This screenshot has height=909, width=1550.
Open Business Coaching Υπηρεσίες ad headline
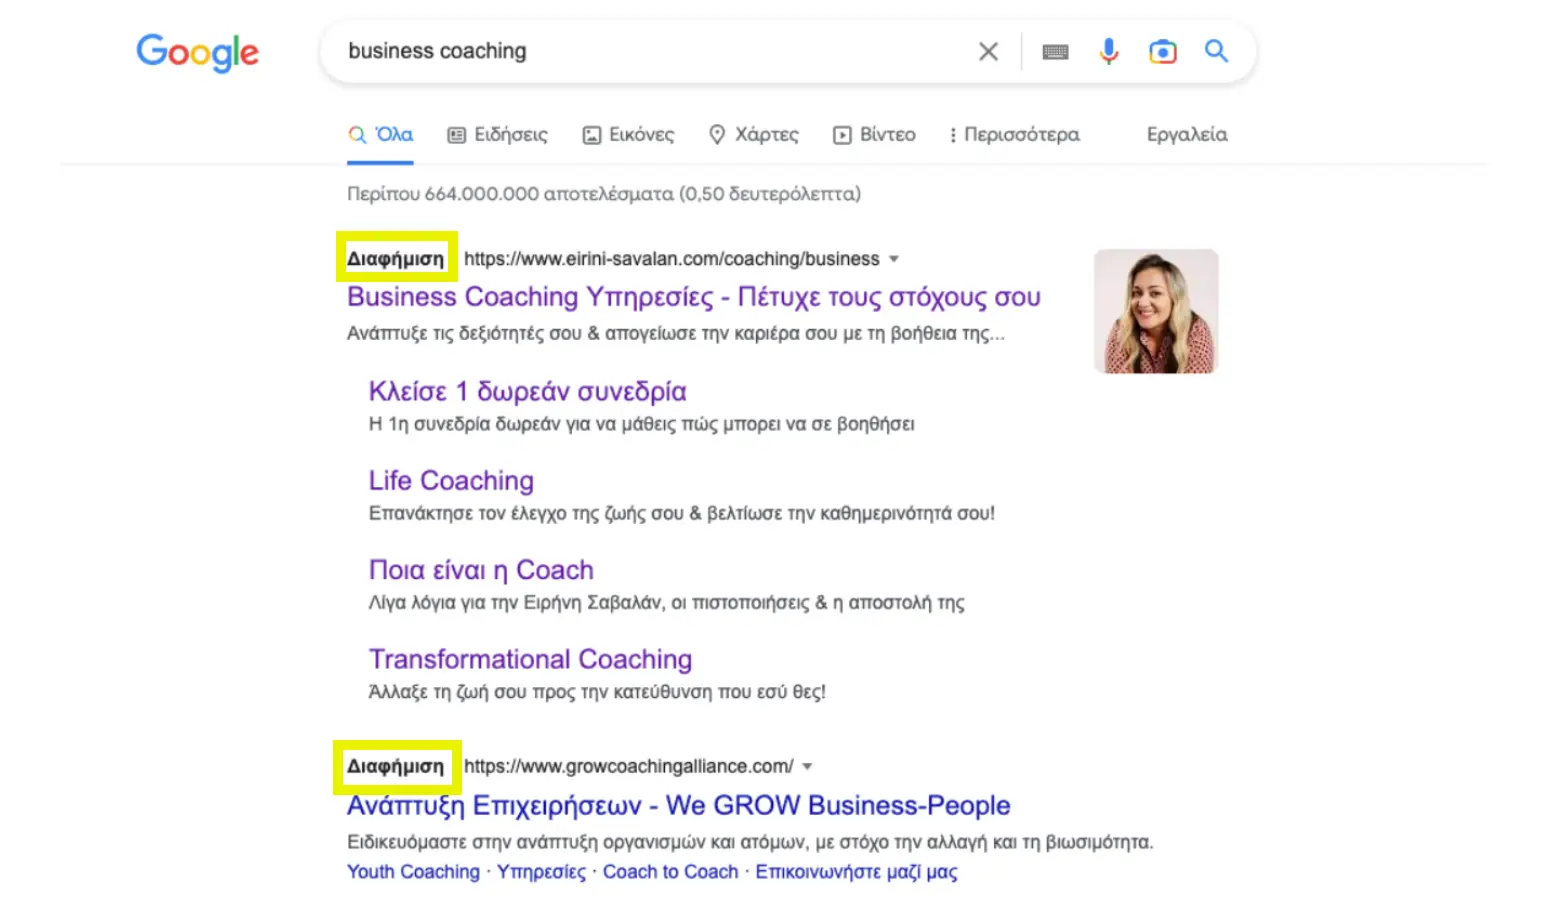pos(693,297)
